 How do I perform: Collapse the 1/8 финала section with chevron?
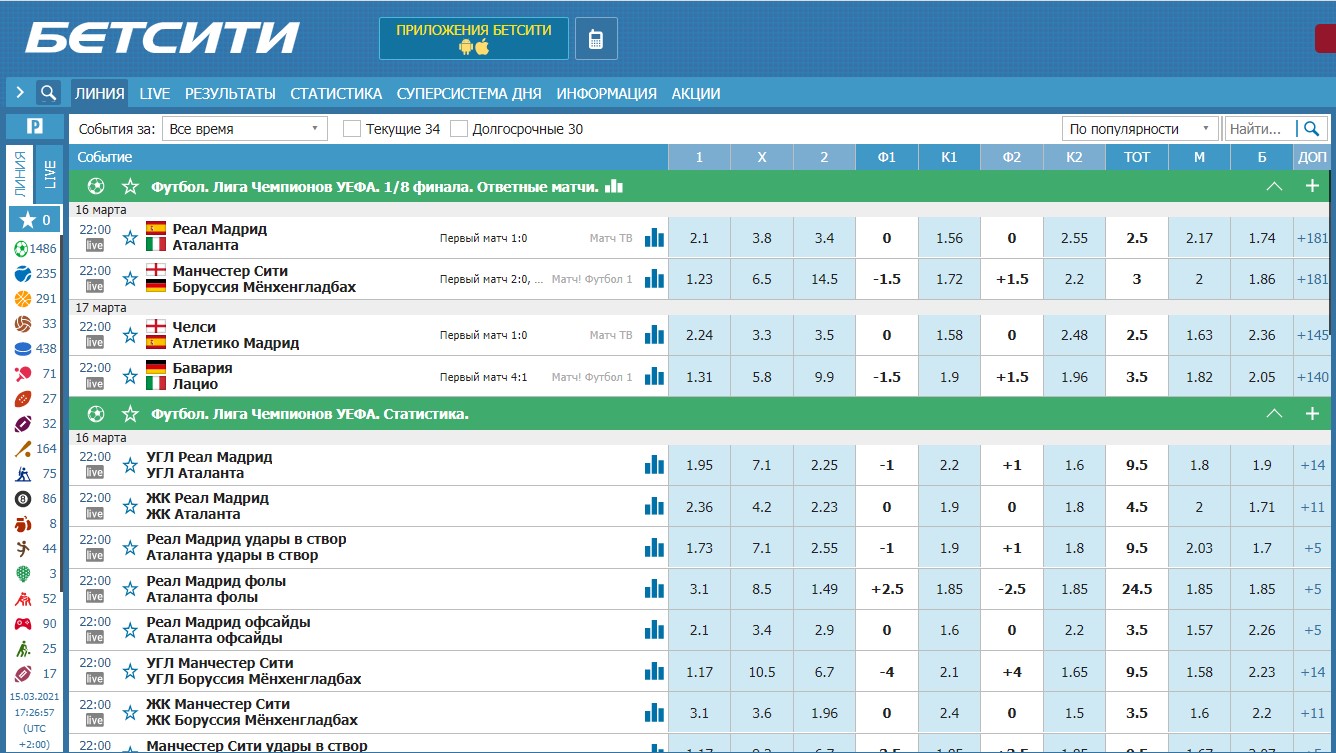pyautogui.click(x=1274, y=186)
